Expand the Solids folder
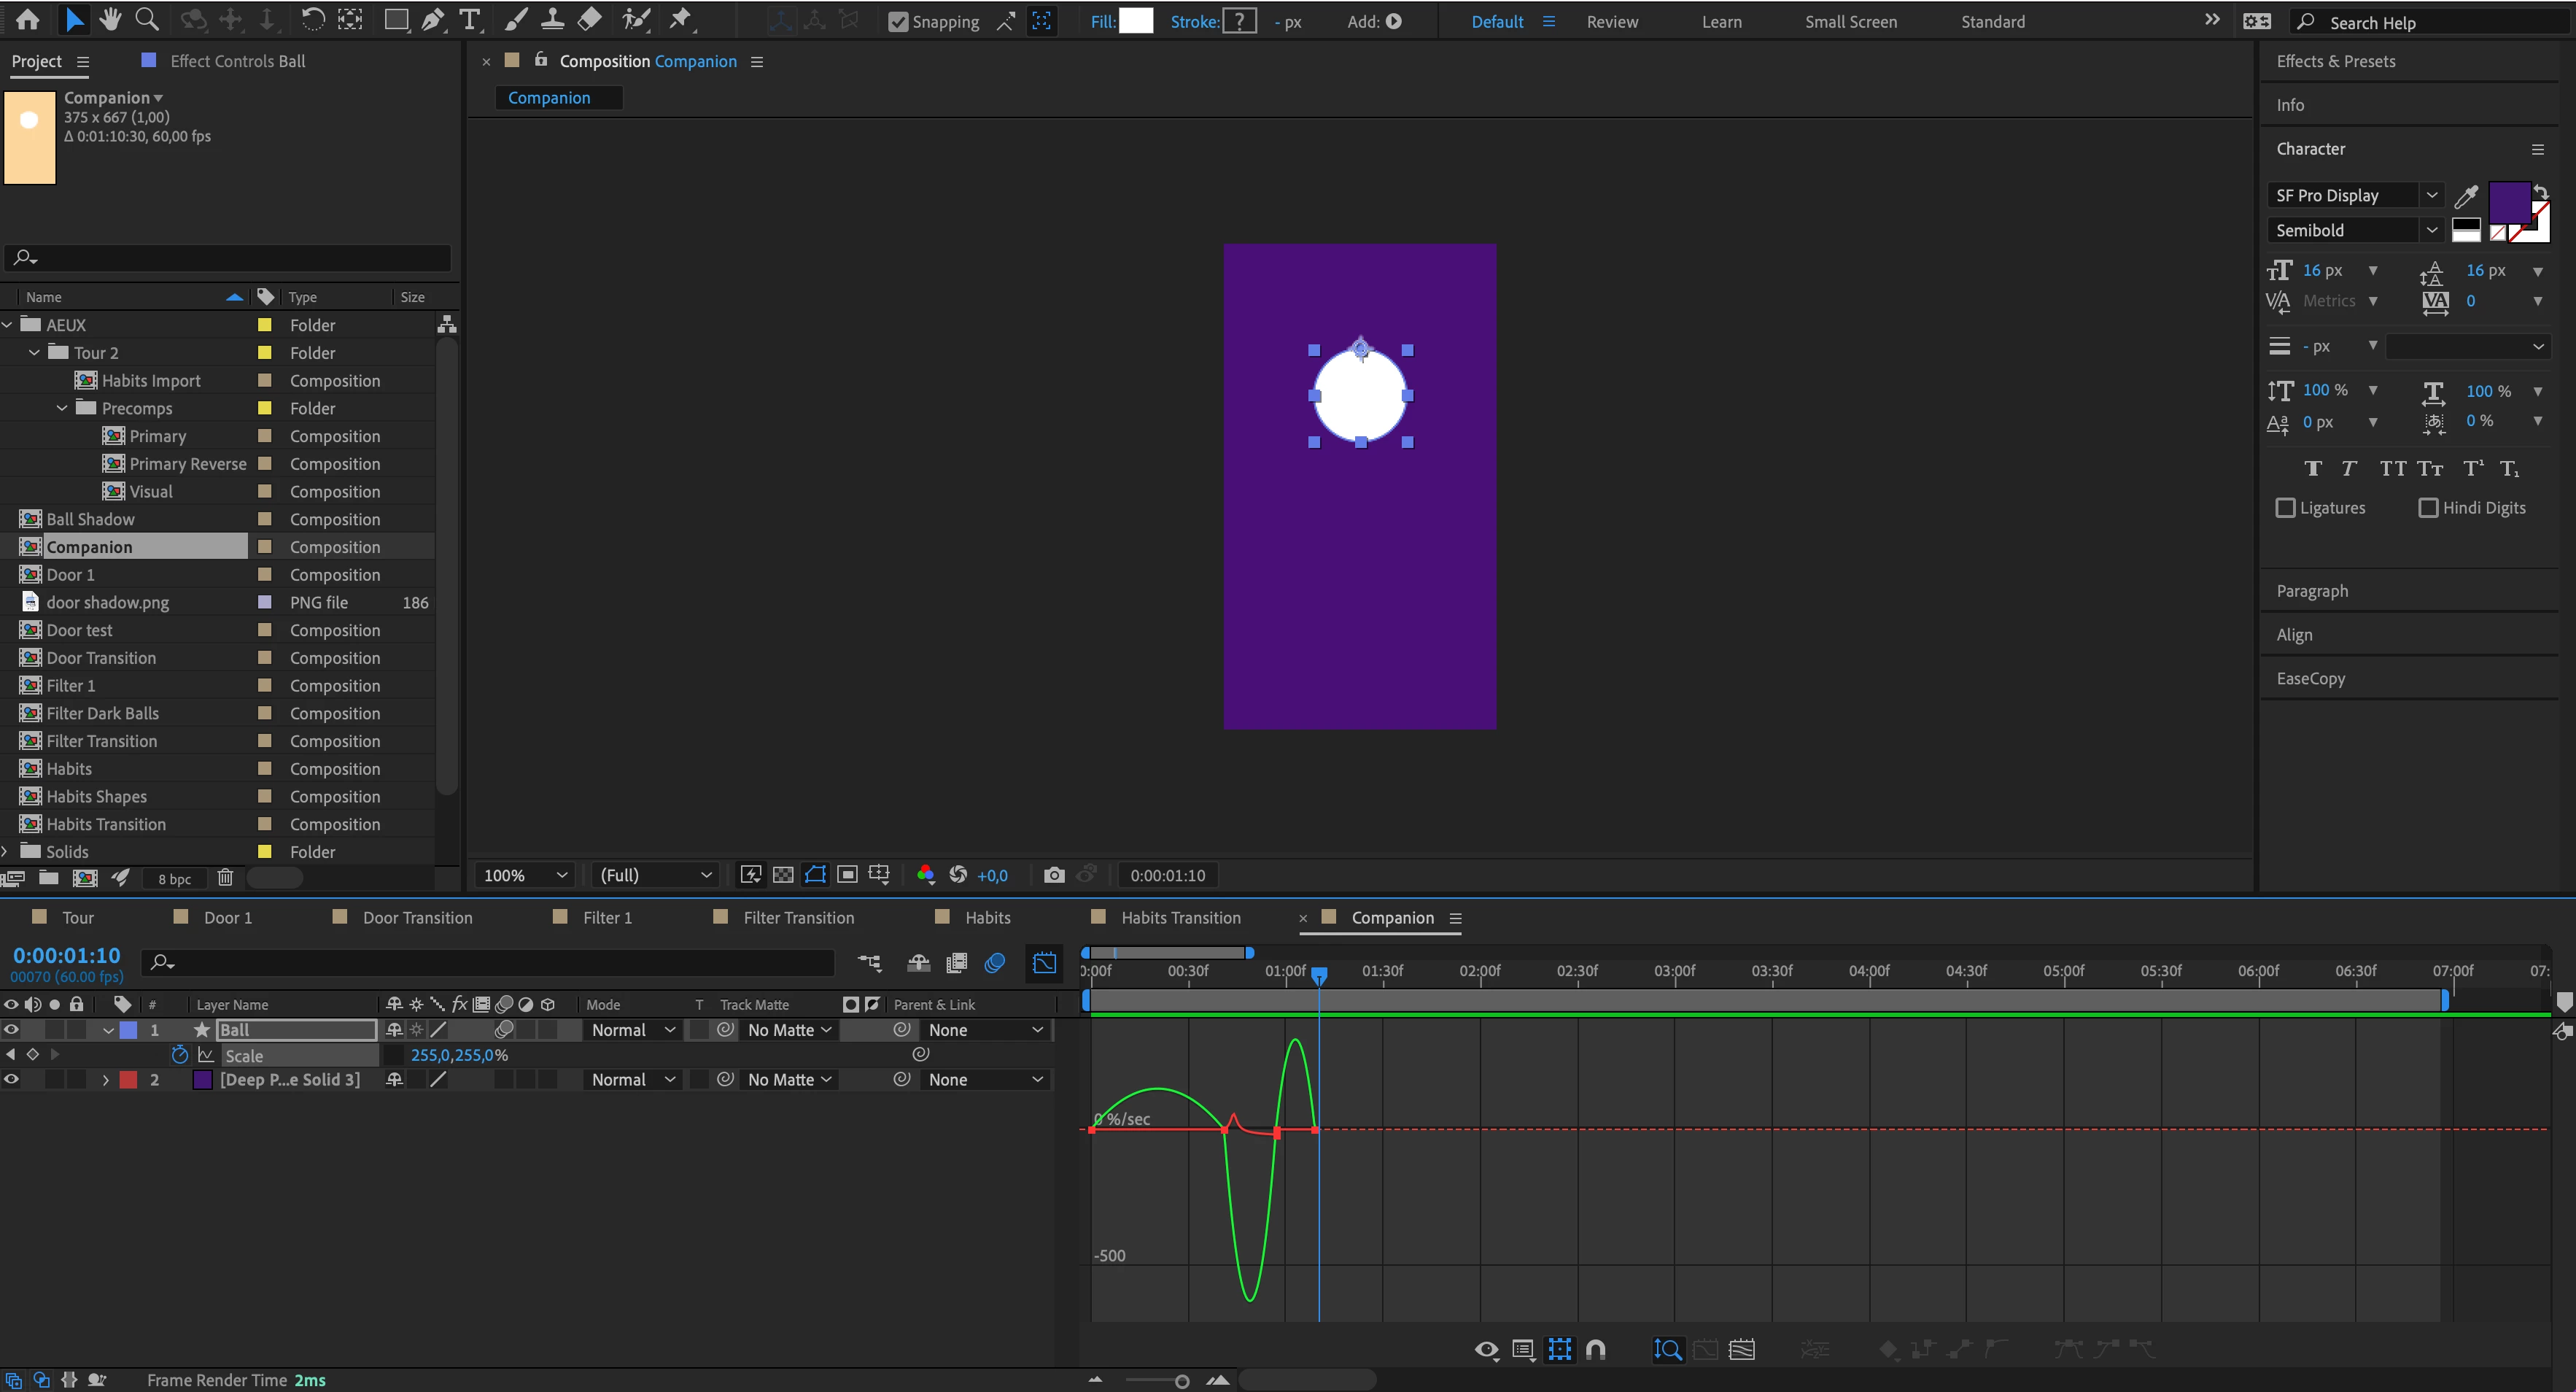2576x1392 pixels. tap(6, 852)
